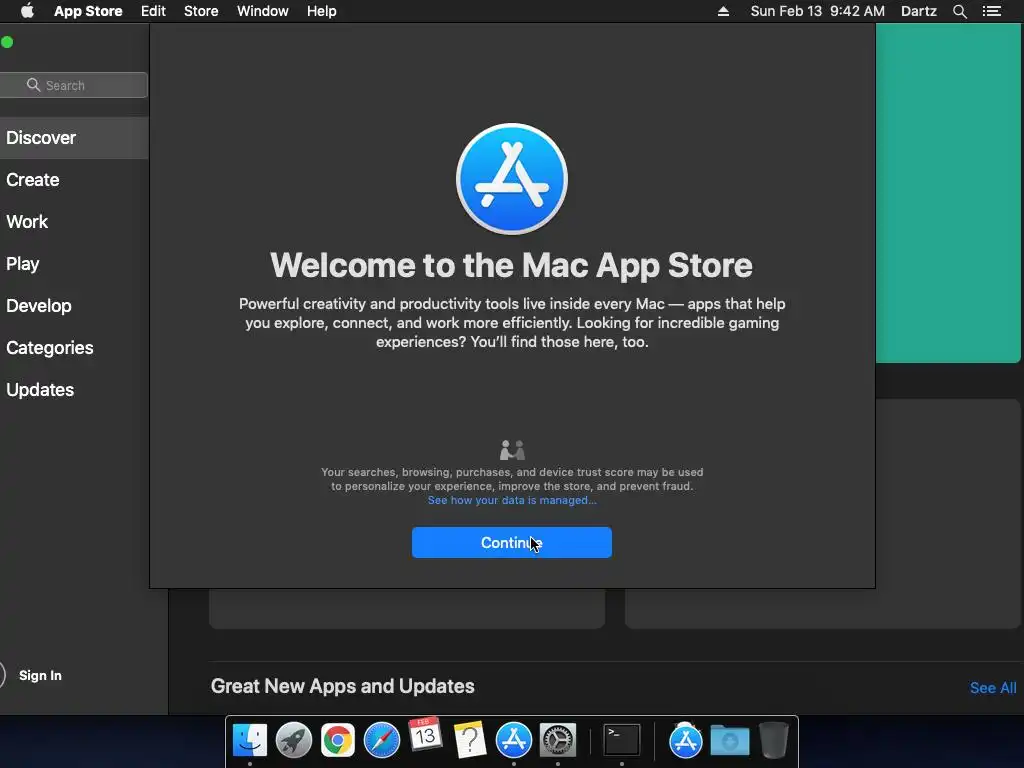Image resolution: width=1024 pixels, height=768 pixels.
Task: Open Terminal from the Dock
Action: click(621, 740)
